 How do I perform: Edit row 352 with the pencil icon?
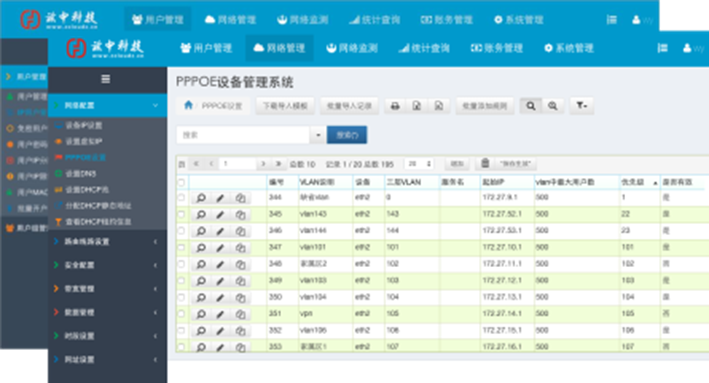220,331
